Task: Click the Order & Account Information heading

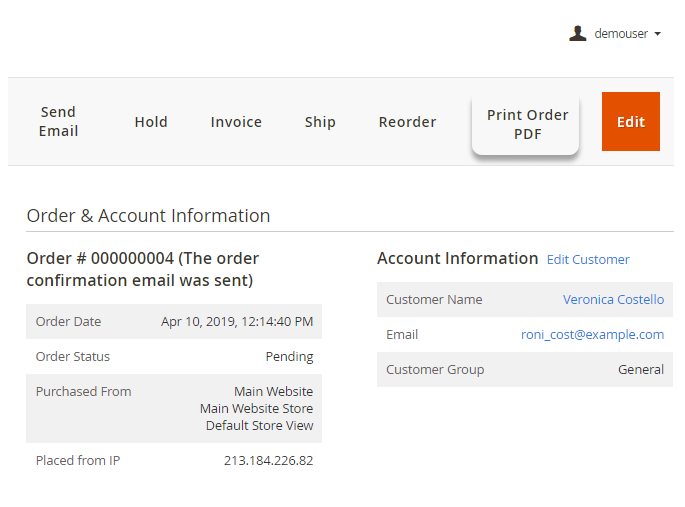Action: click(148, 216)
